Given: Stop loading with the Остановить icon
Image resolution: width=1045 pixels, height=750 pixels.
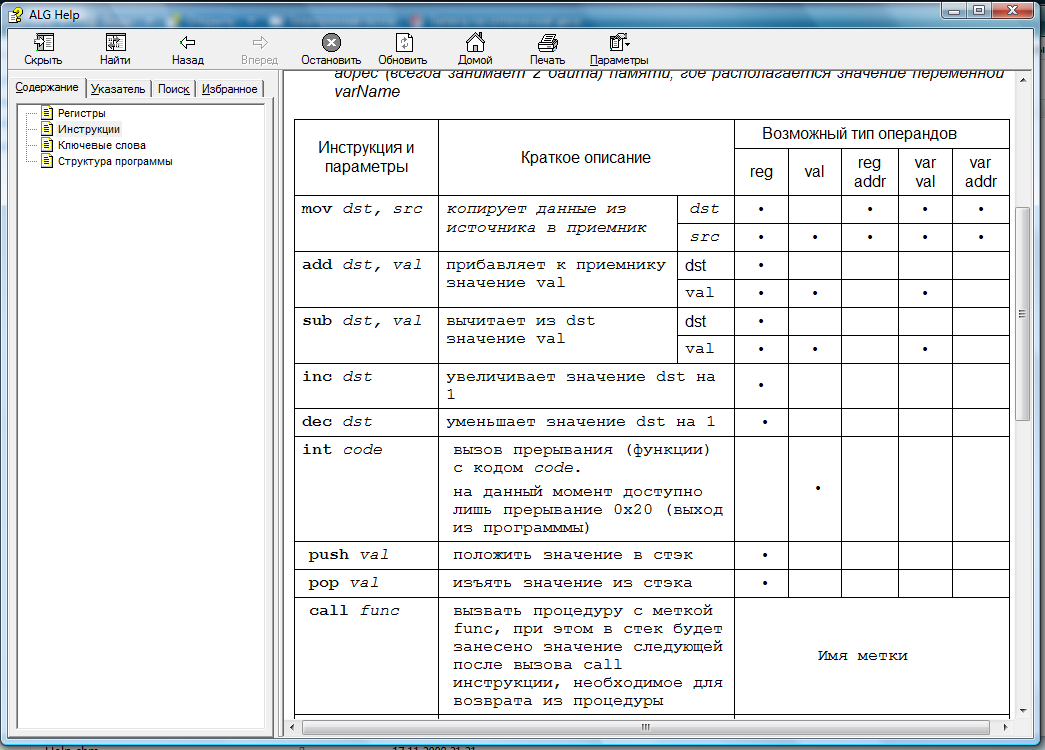Looking at the screenshot, I should coord(331,43).
